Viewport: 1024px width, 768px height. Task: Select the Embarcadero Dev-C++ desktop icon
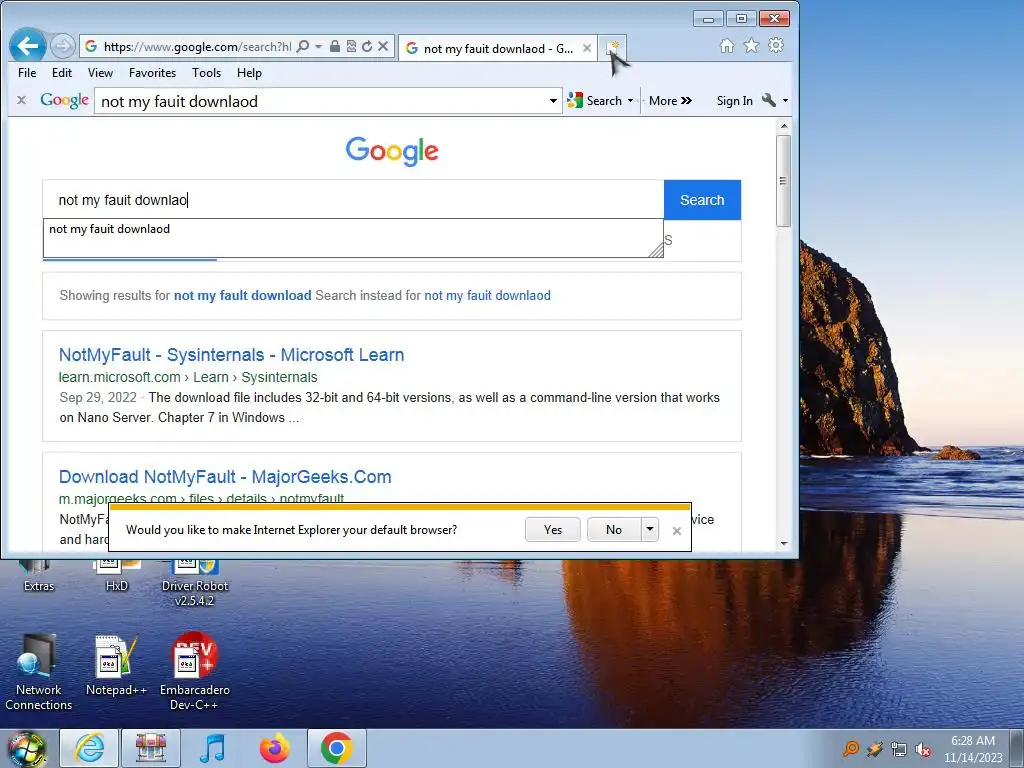pos(195,673)
